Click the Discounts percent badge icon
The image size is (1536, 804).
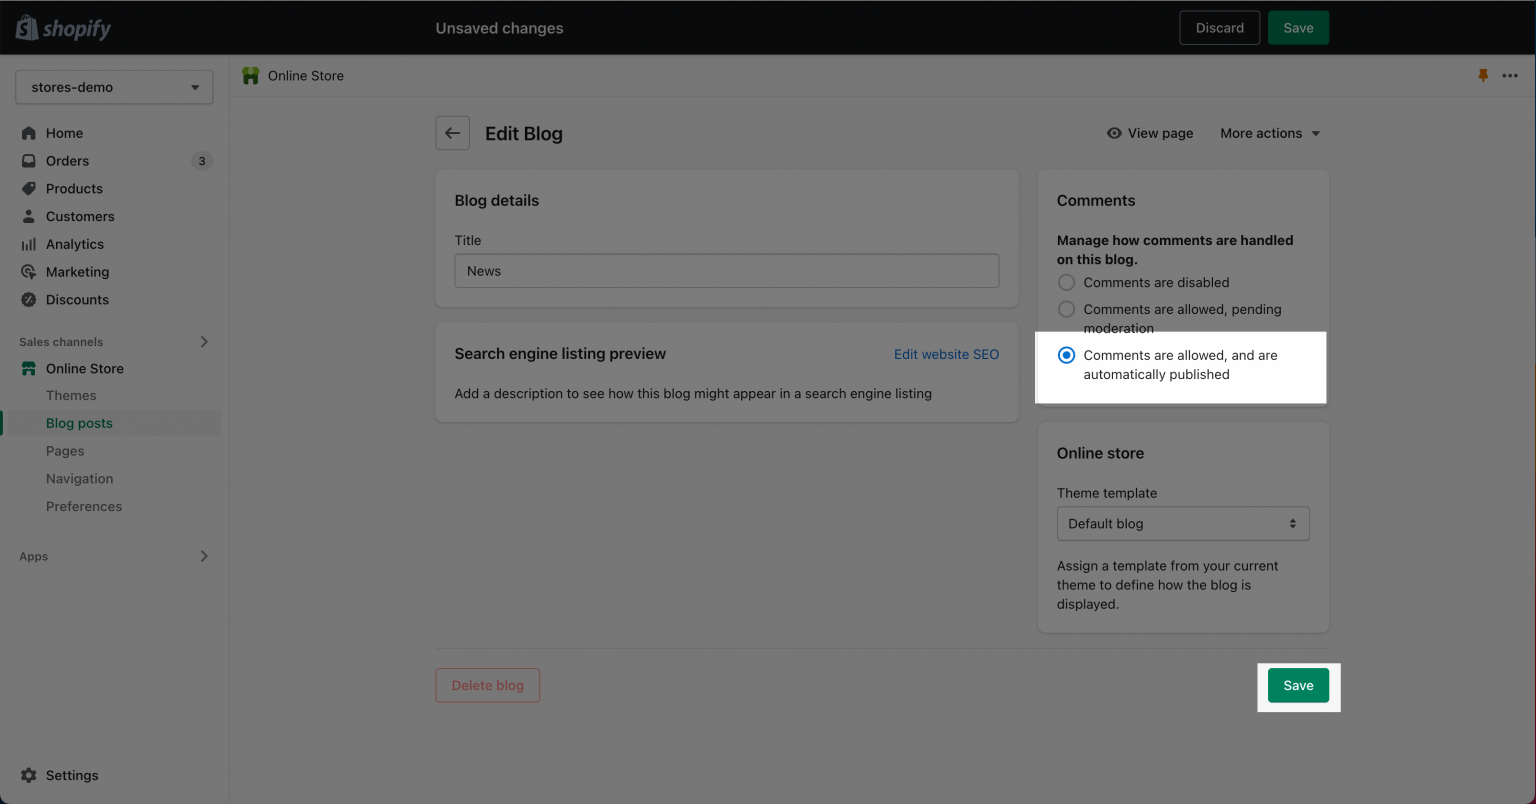click(28, 300)
